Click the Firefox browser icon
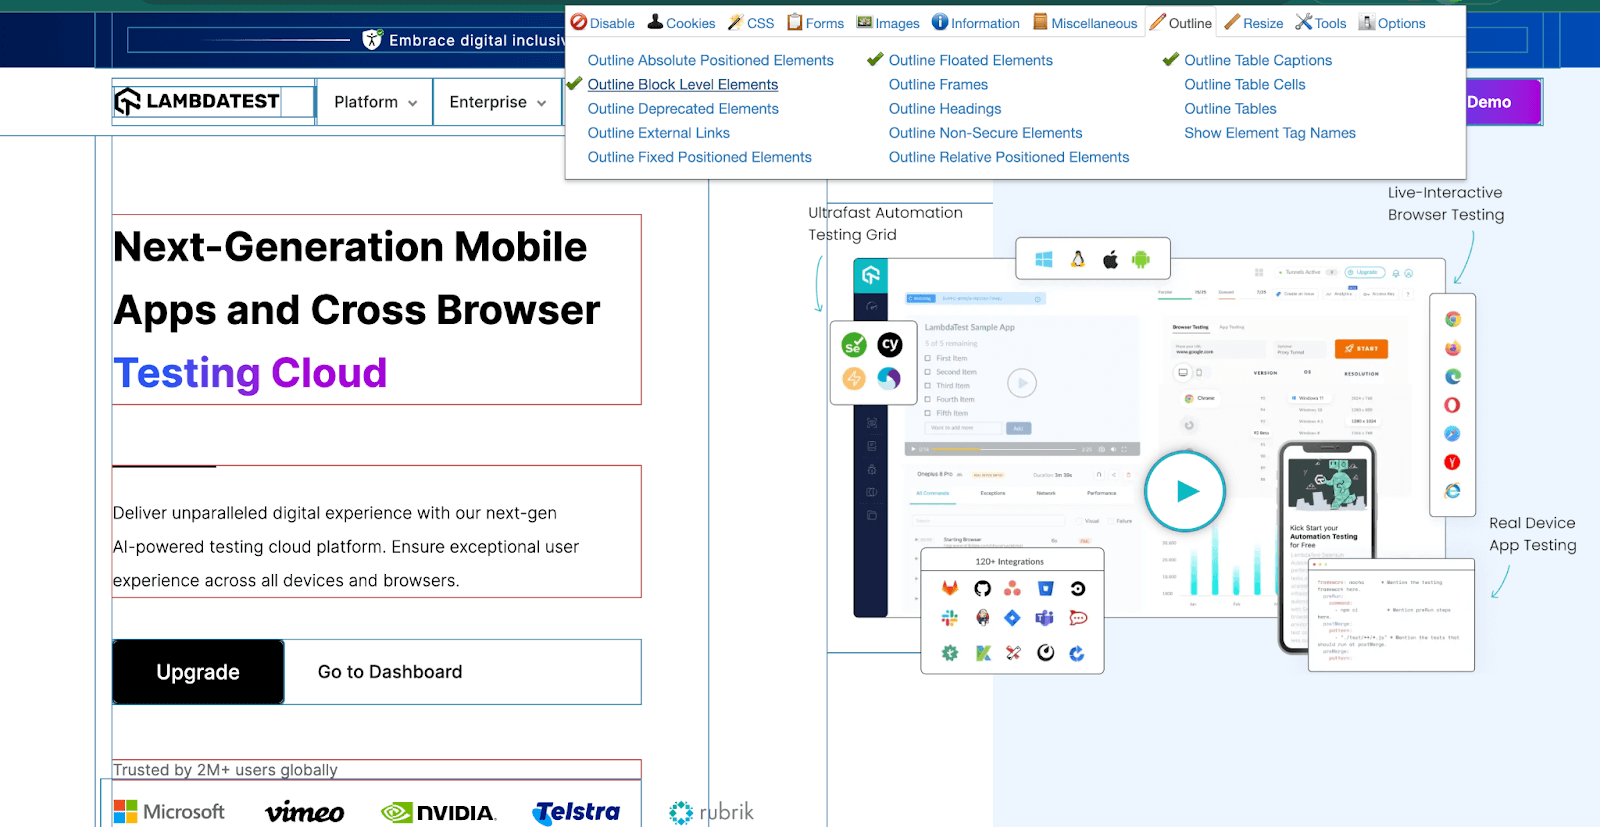 click(x=1453, y=348)
